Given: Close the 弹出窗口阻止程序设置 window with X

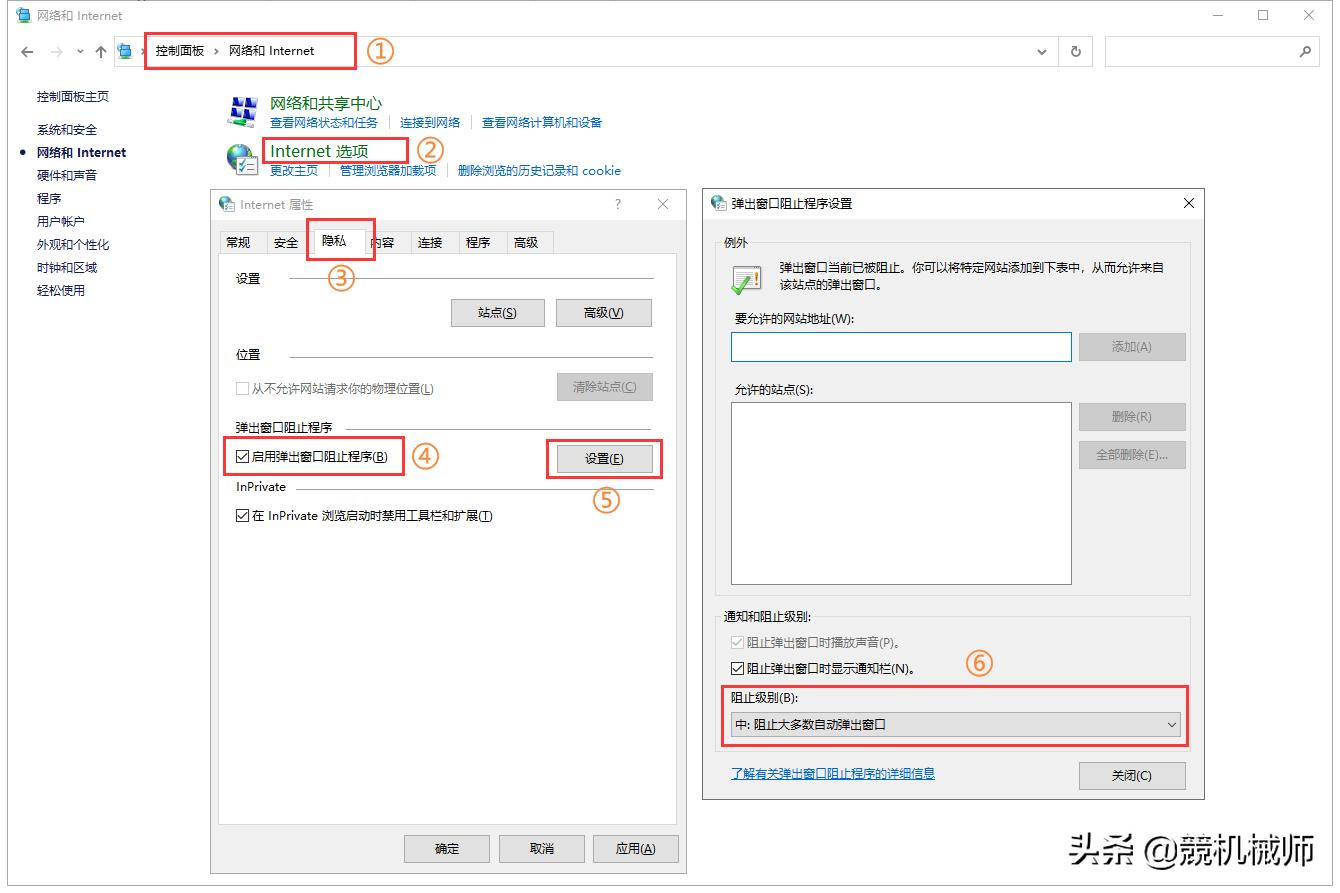Looking at the screenshot, I should pyautogui.click(x=1188, y=203).
